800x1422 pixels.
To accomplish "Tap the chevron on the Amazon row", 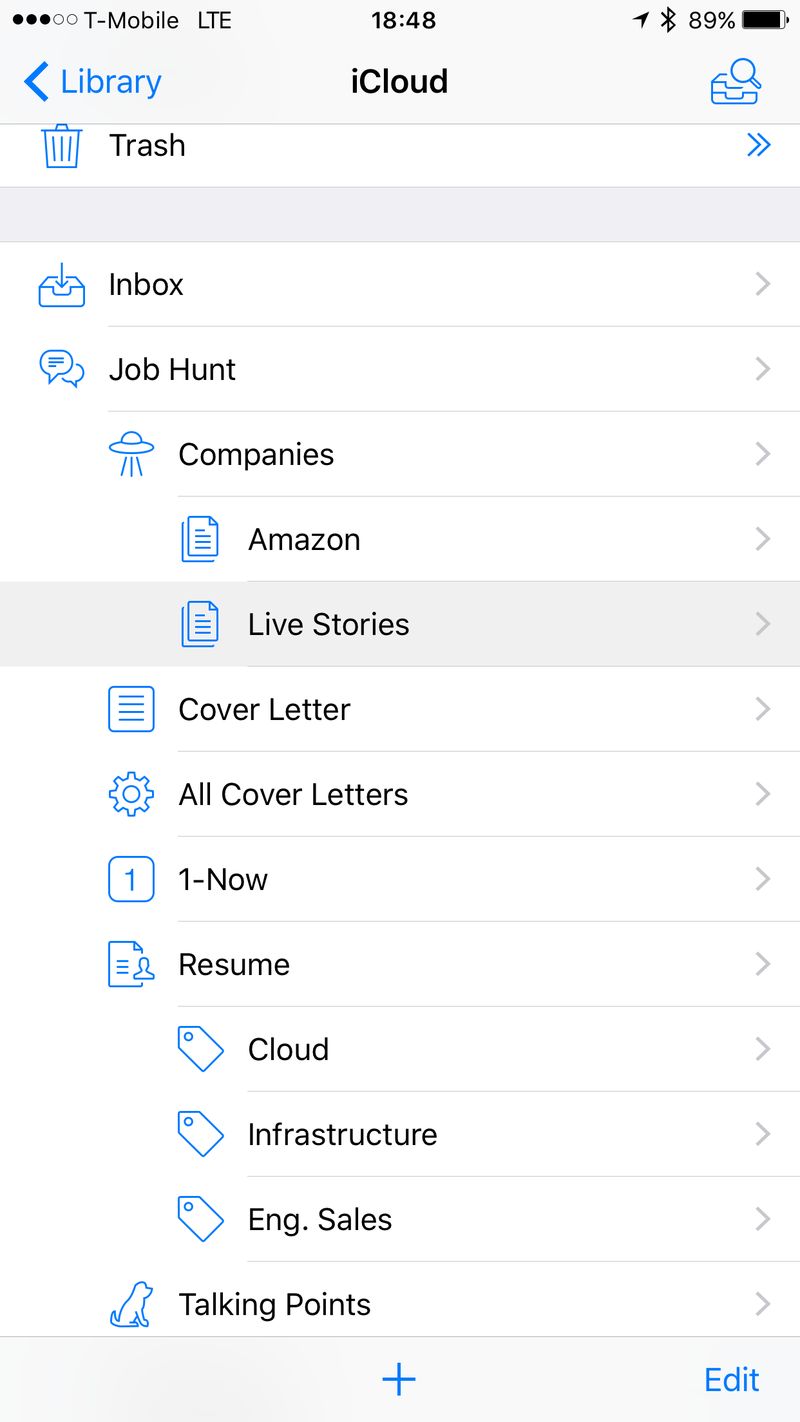I will [x=763, y=540].
